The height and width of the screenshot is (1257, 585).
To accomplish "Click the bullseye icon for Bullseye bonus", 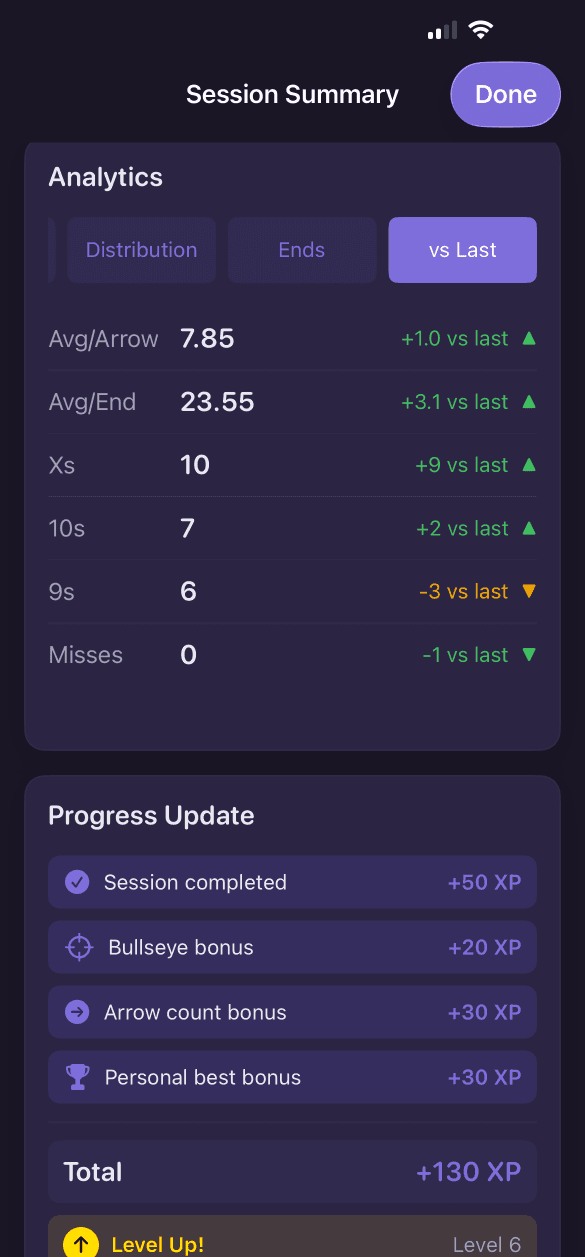I will tap(78, 947).
